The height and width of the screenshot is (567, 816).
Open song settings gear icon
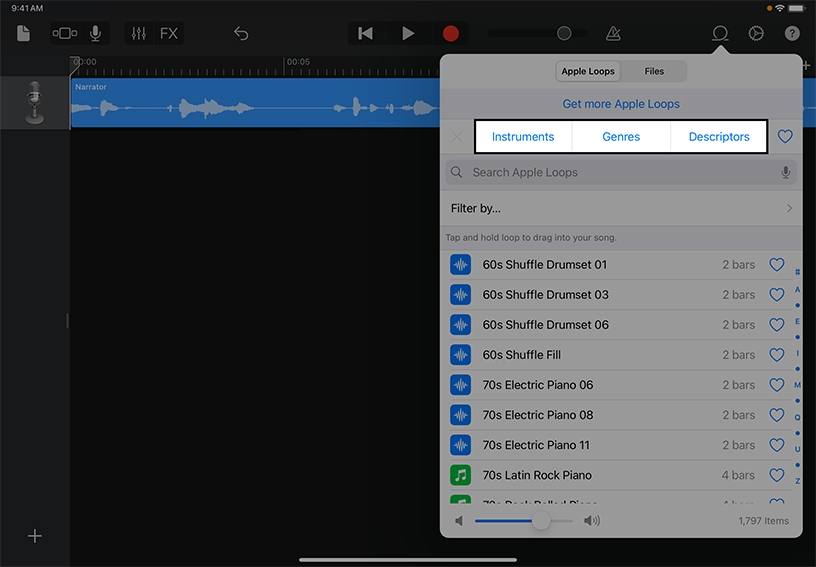click(x=756, y=33)
